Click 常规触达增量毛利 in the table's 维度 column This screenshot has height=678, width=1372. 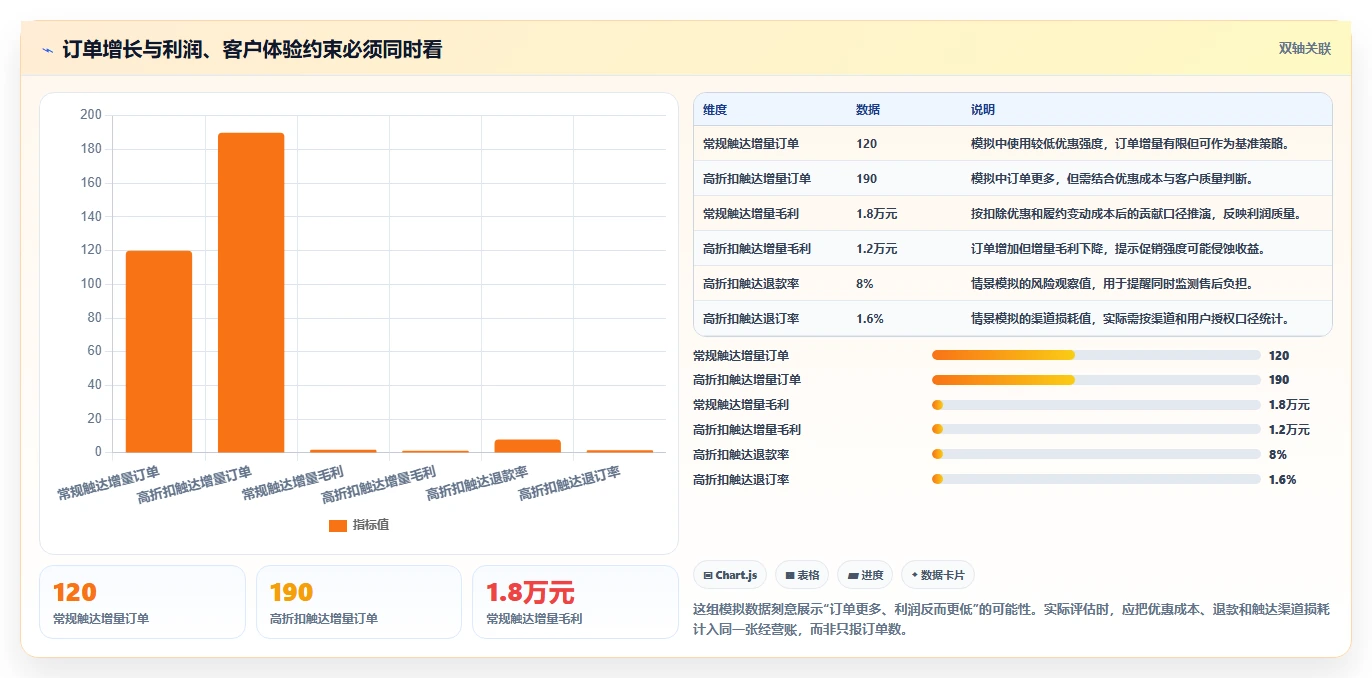click(x=751, y=214)
